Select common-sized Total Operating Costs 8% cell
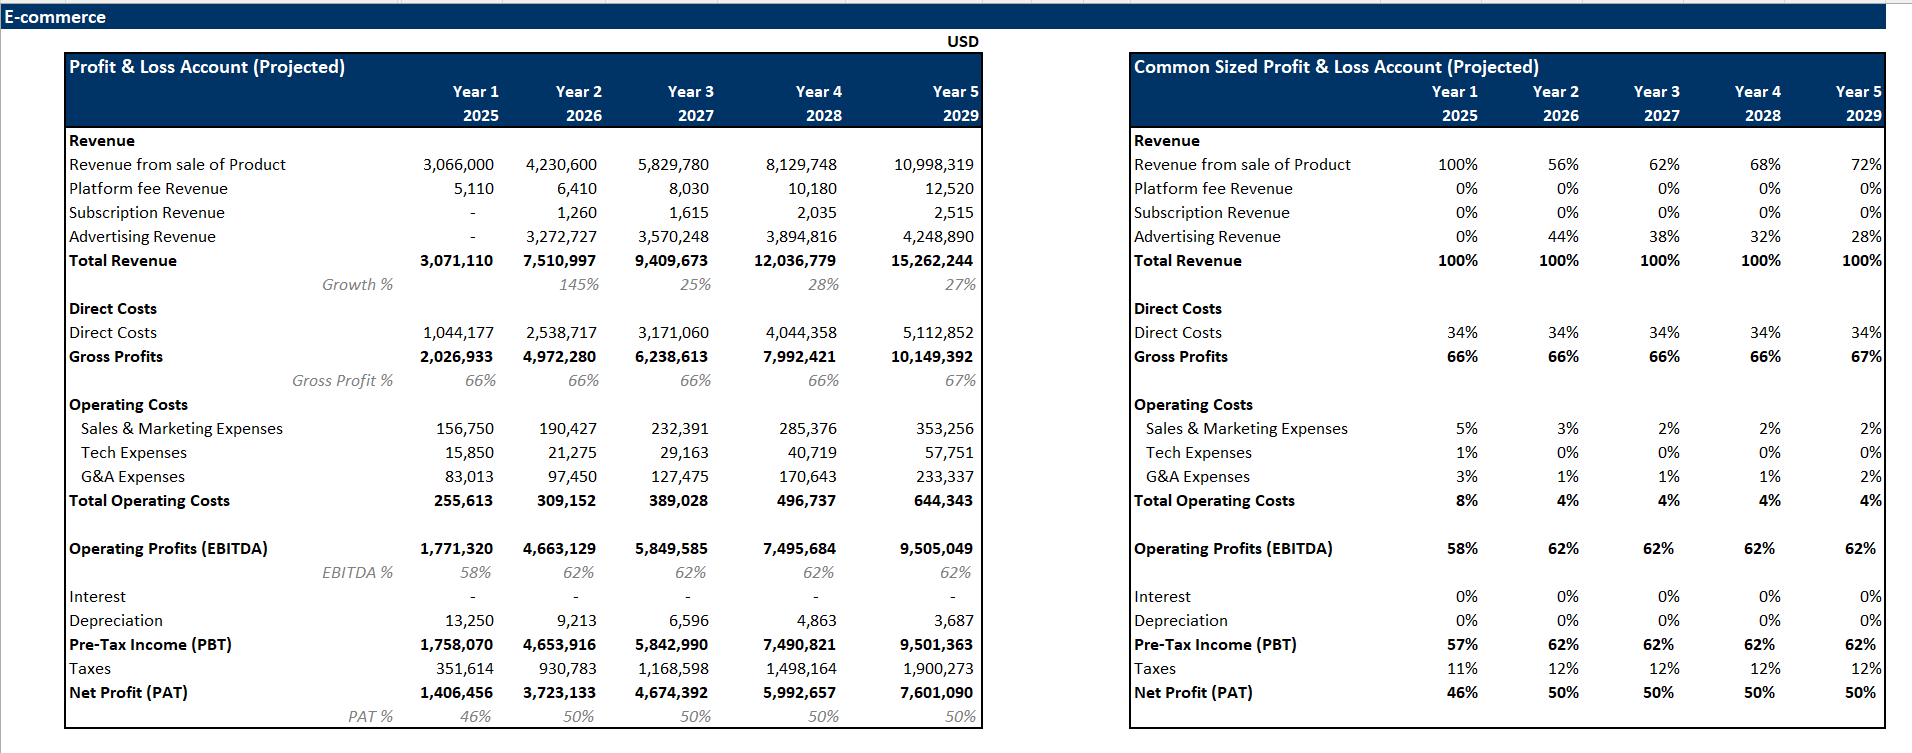This screenshot has height=753, width=1912. pyautogui.click(x=1466, y=501)
